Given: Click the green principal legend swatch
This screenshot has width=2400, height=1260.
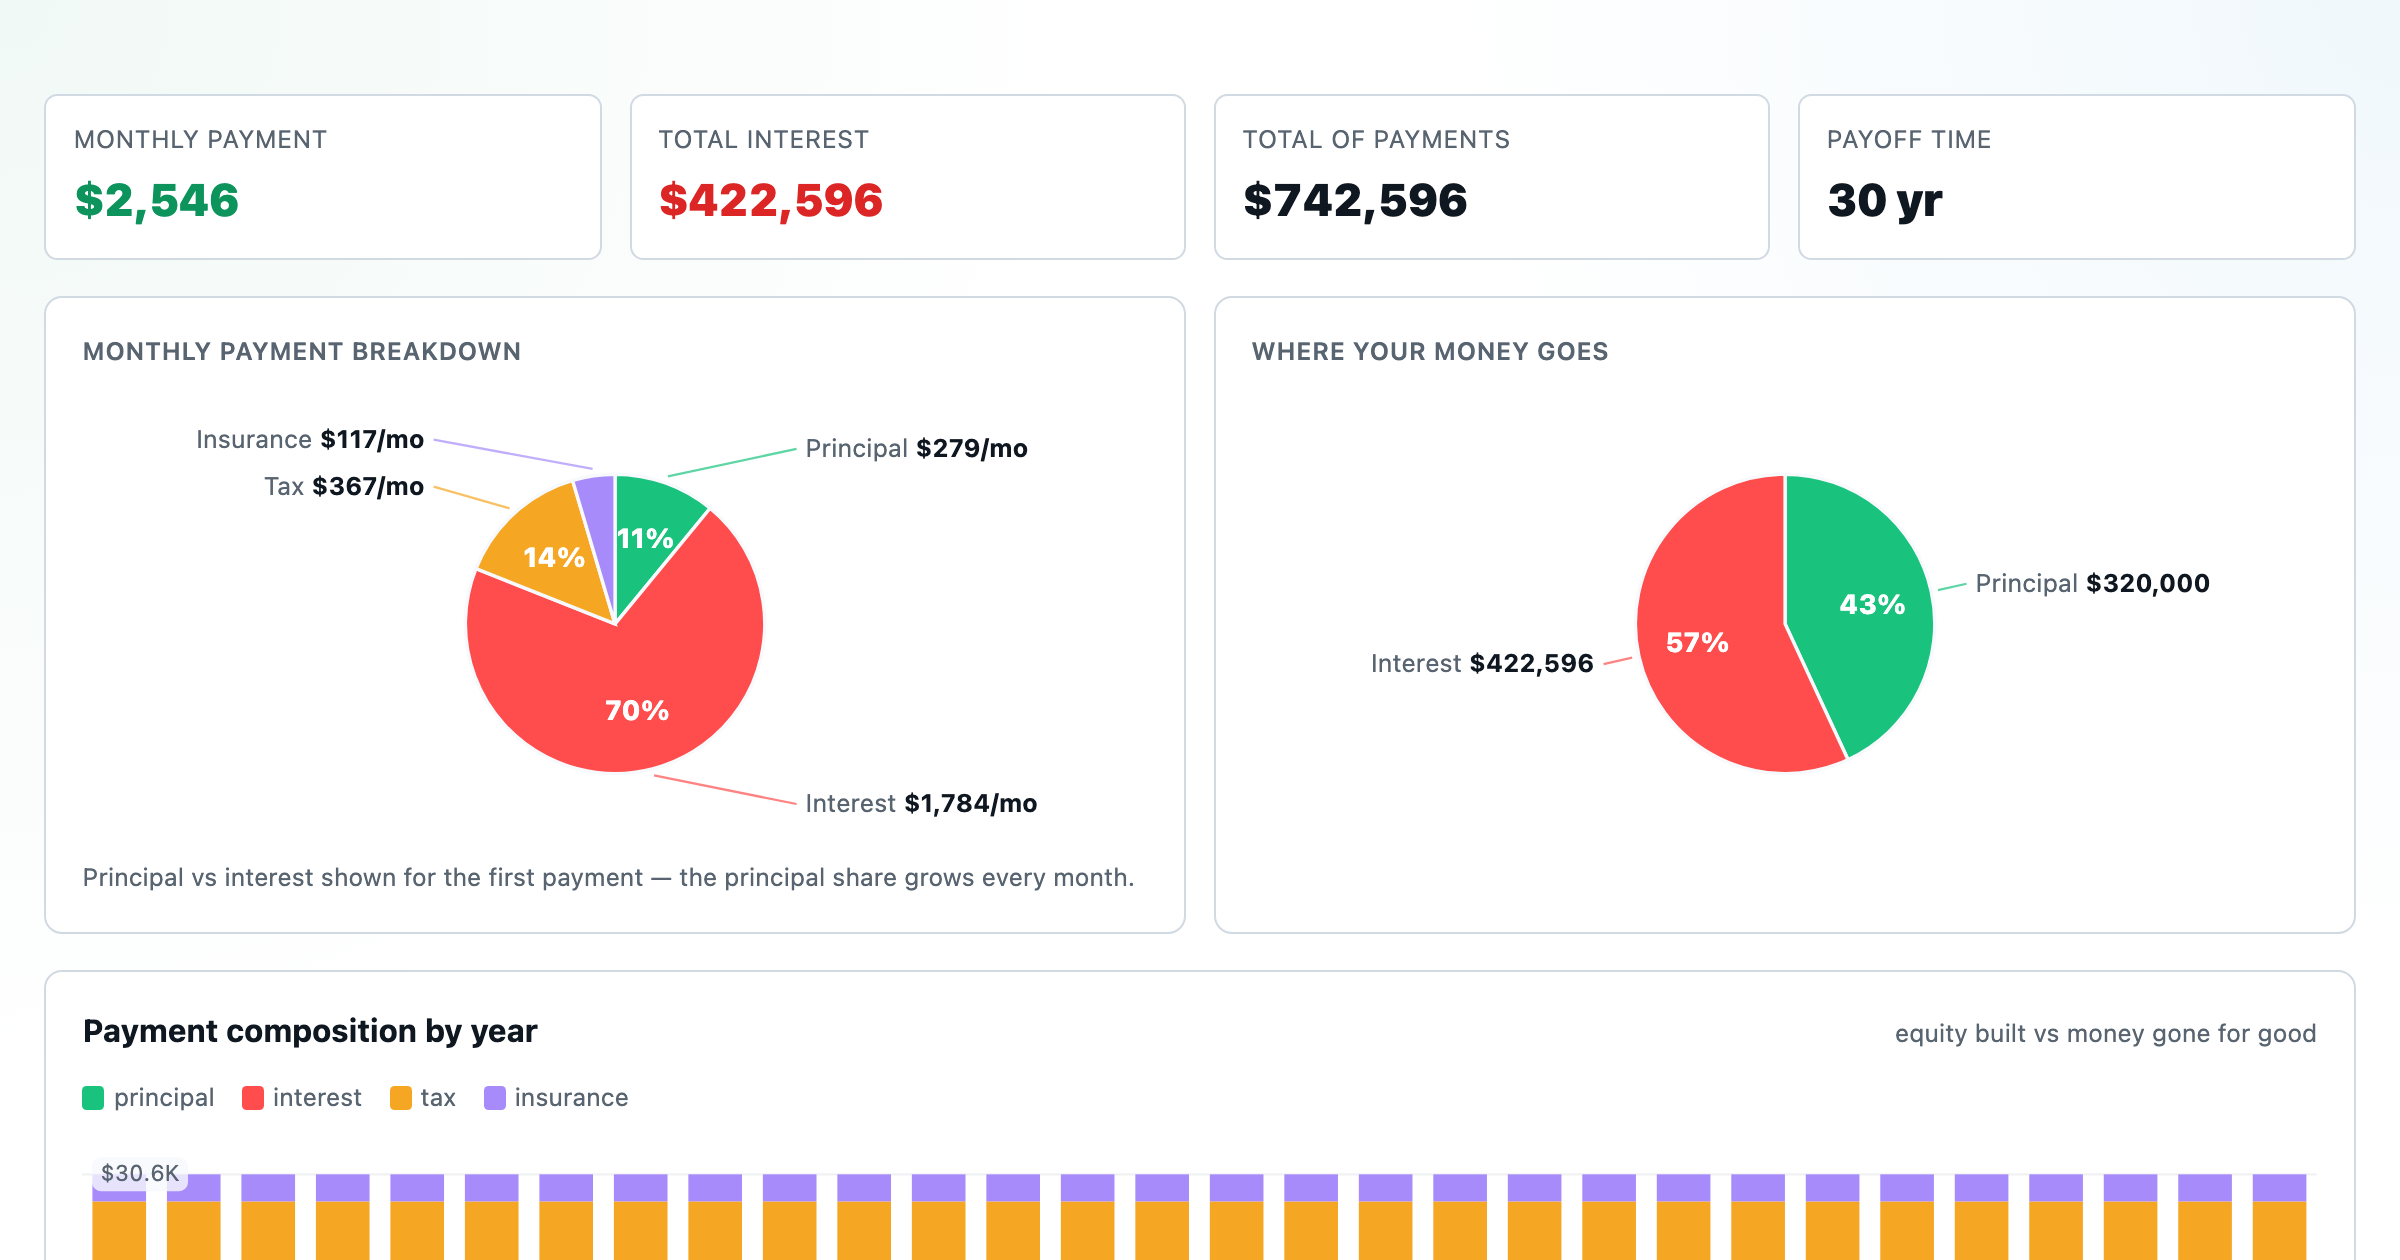Looking at the screenshot, I should click(93, 1098).
